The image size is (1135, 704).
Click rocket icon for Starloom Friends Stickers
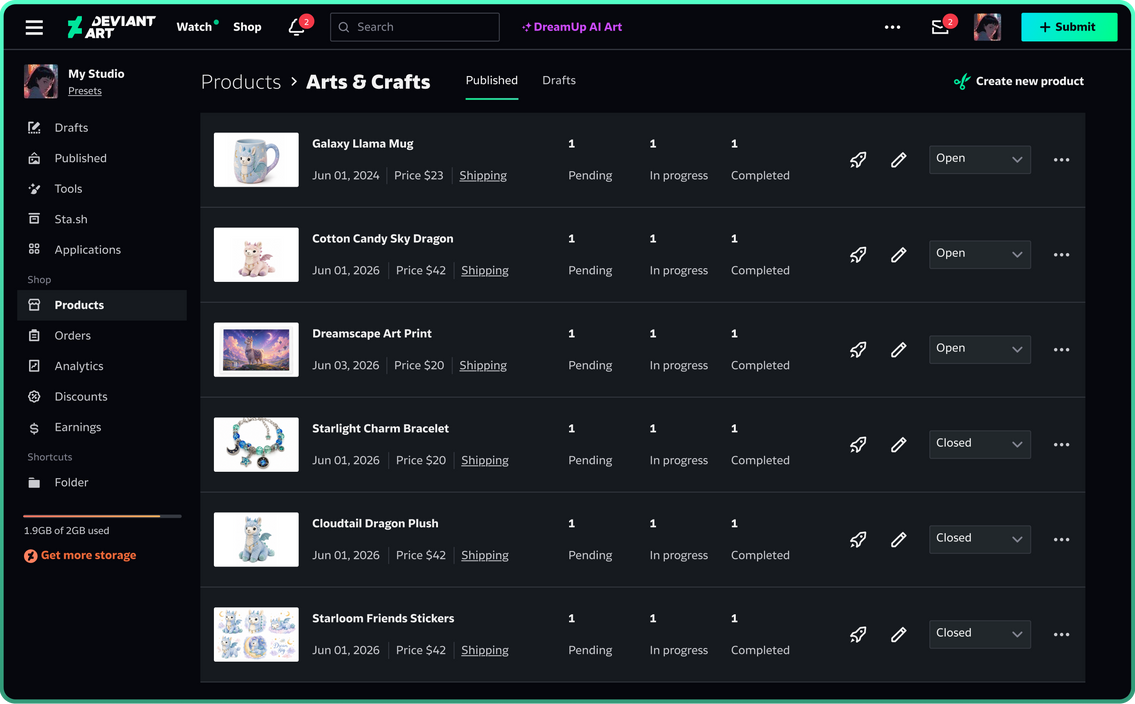coord(858,635)
